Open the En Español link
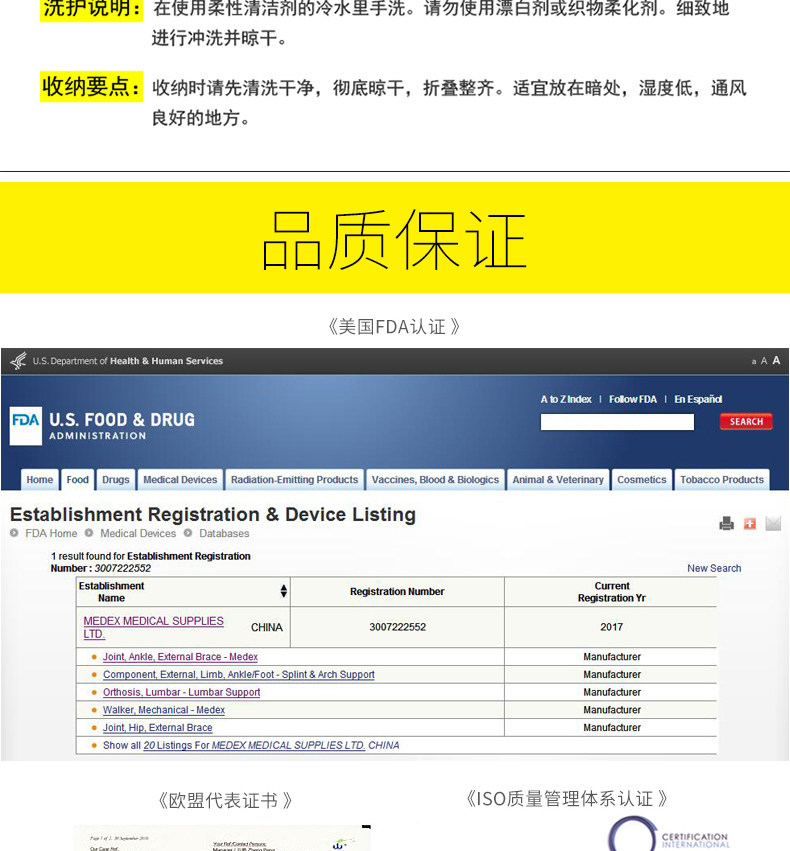 coord(698,399)
